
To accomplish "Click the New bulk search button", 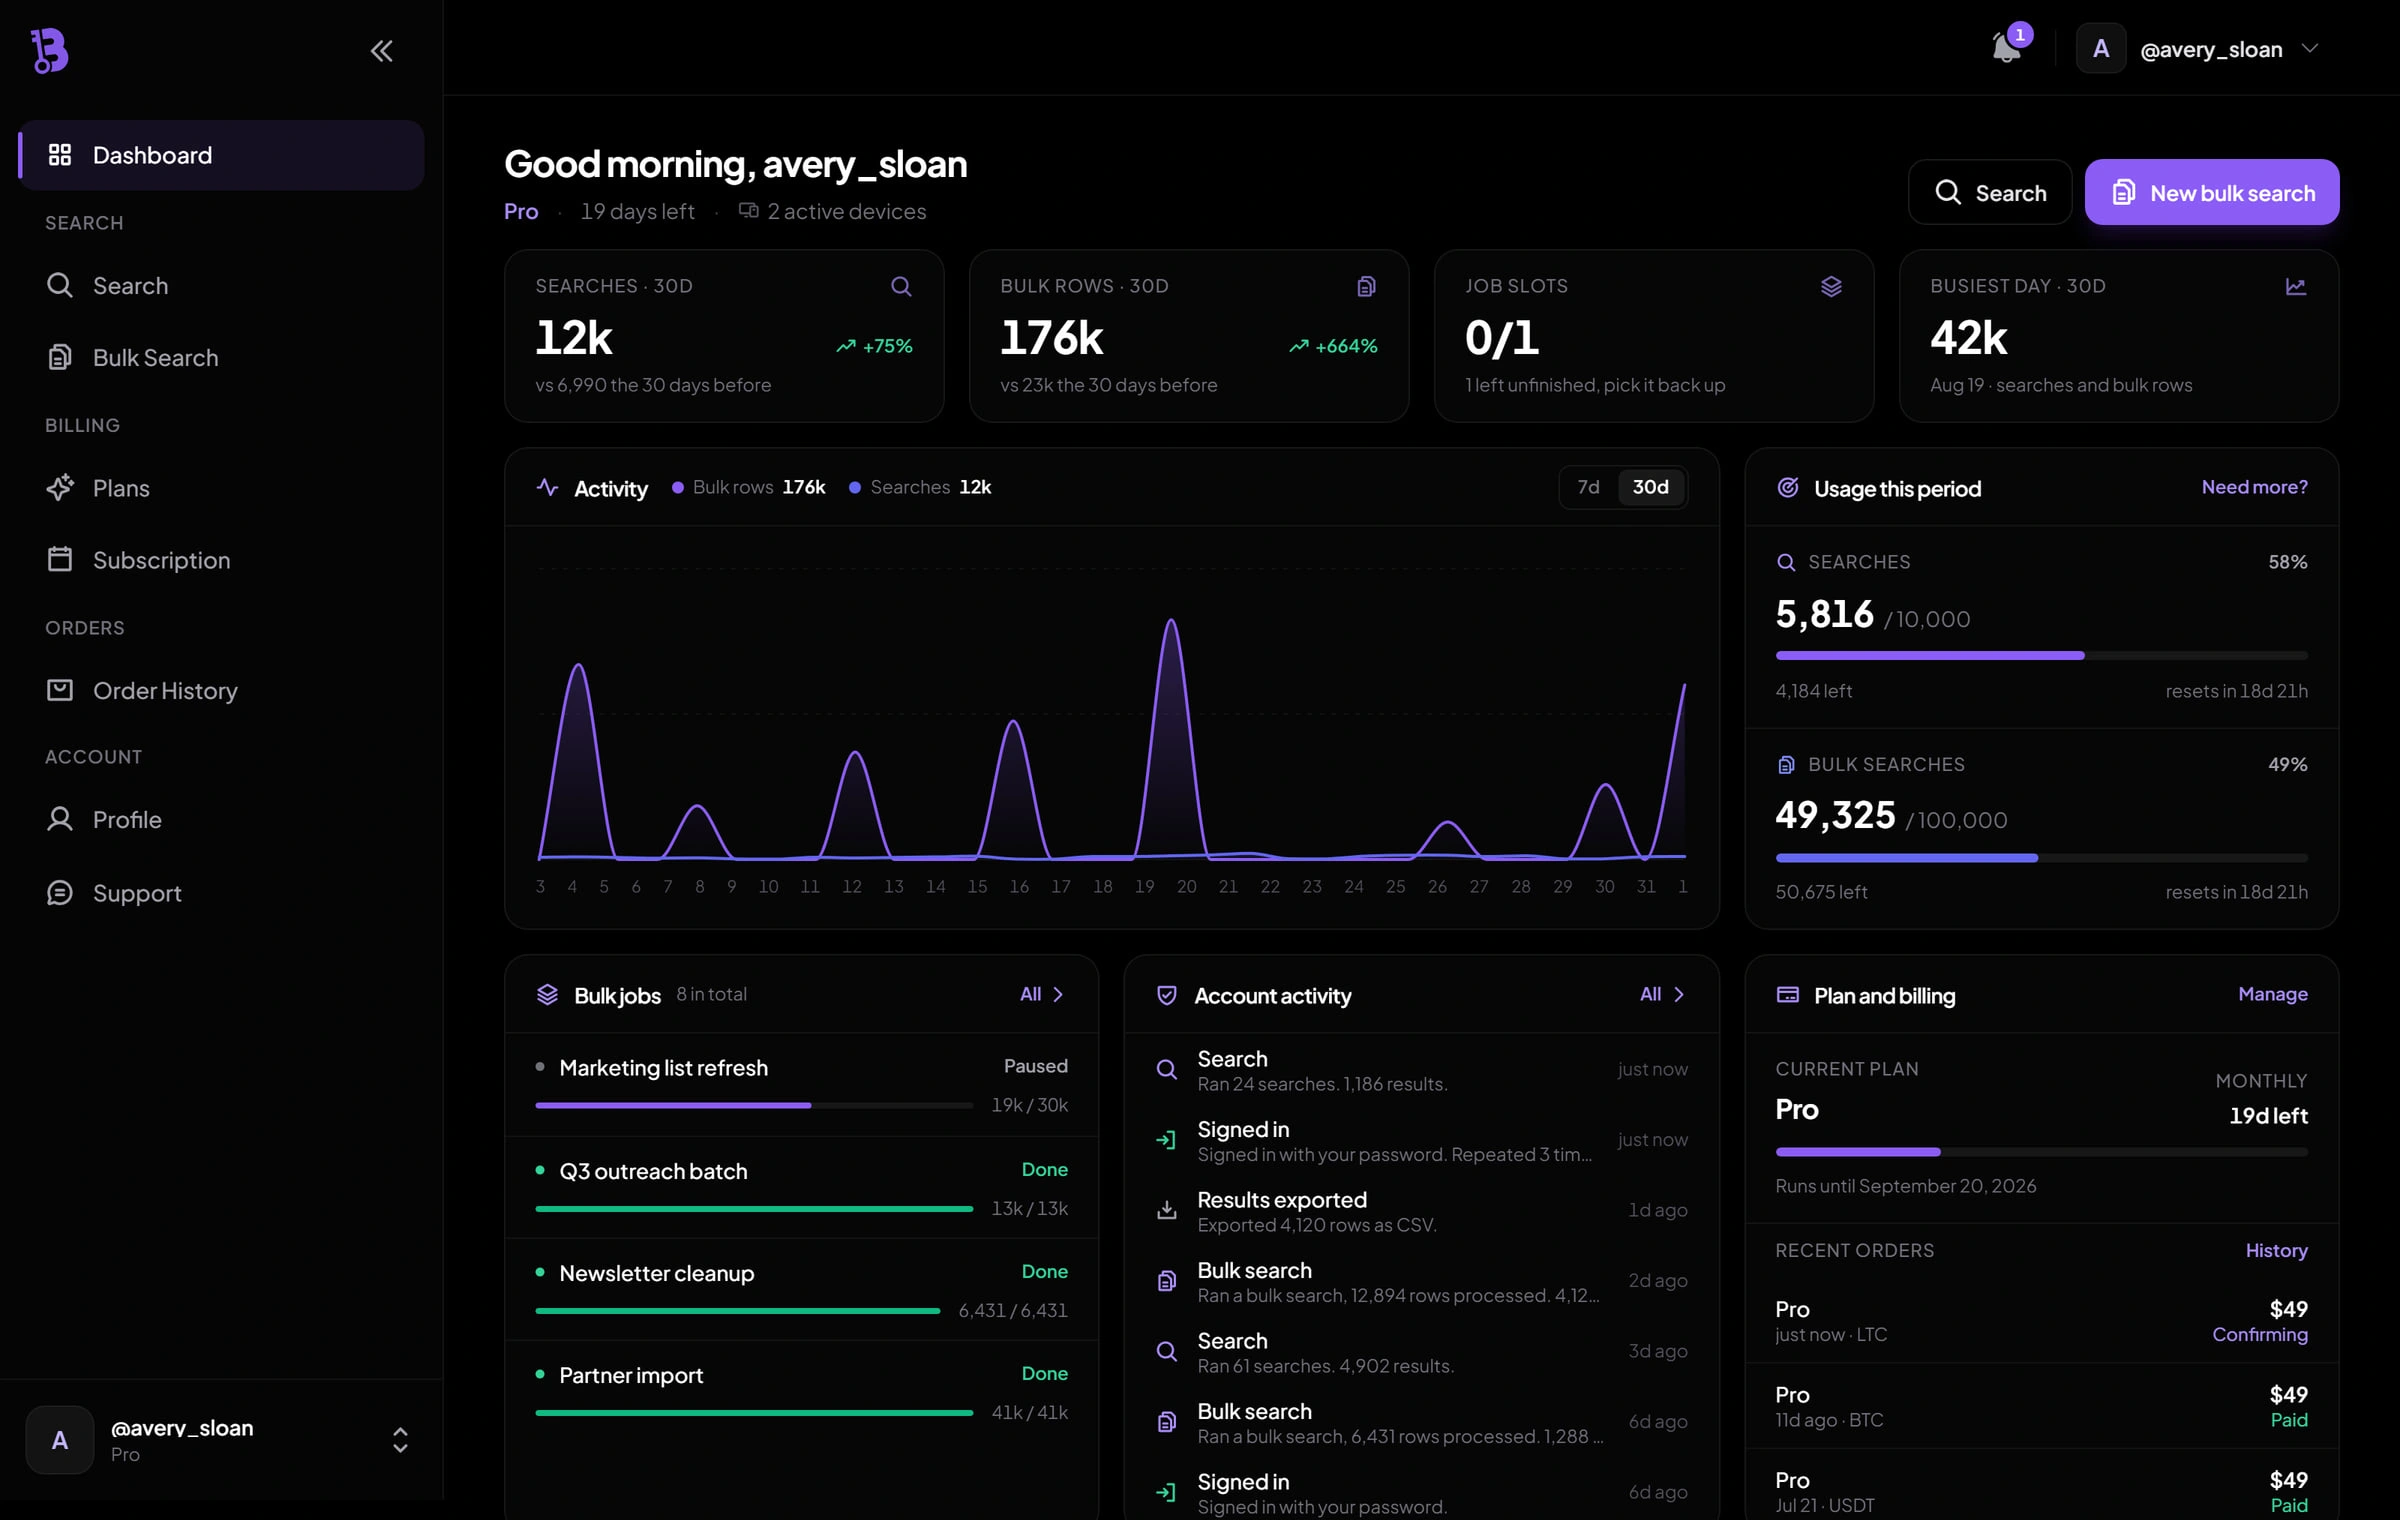I will pos(2212,192).
